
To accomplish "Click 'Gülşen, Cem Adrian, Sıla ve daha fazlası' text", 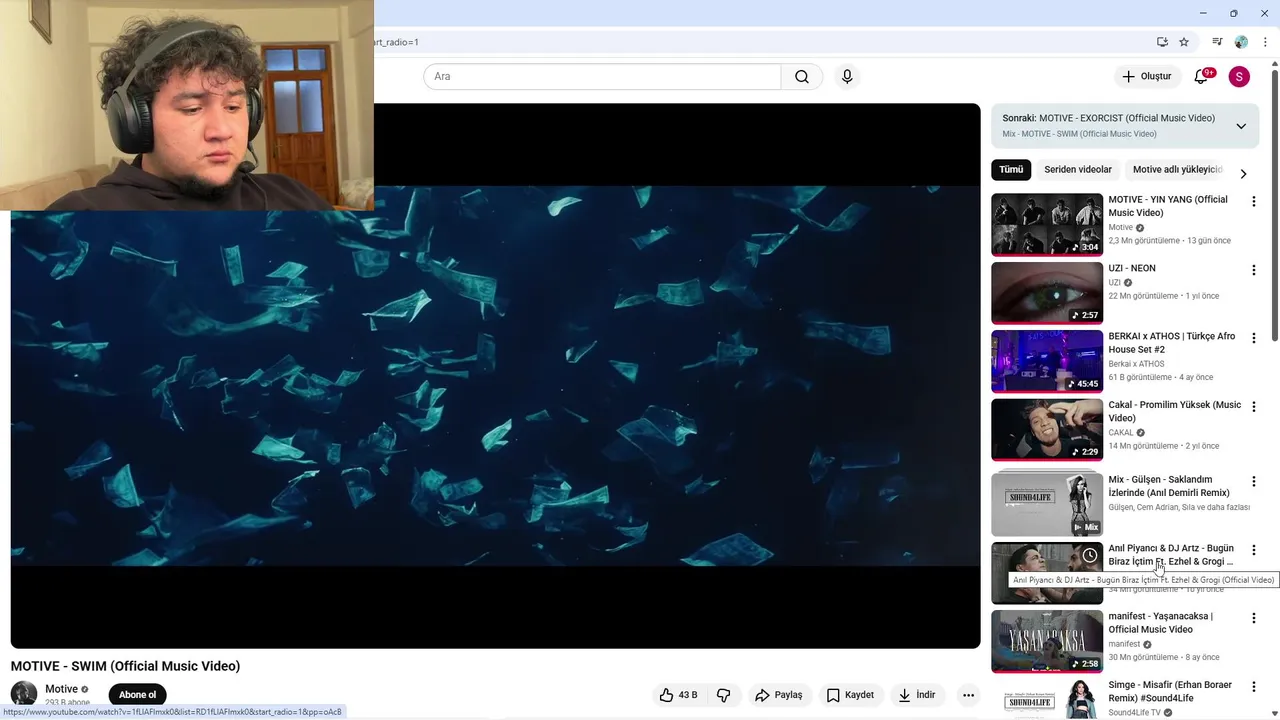I will tap(1179, 507).
